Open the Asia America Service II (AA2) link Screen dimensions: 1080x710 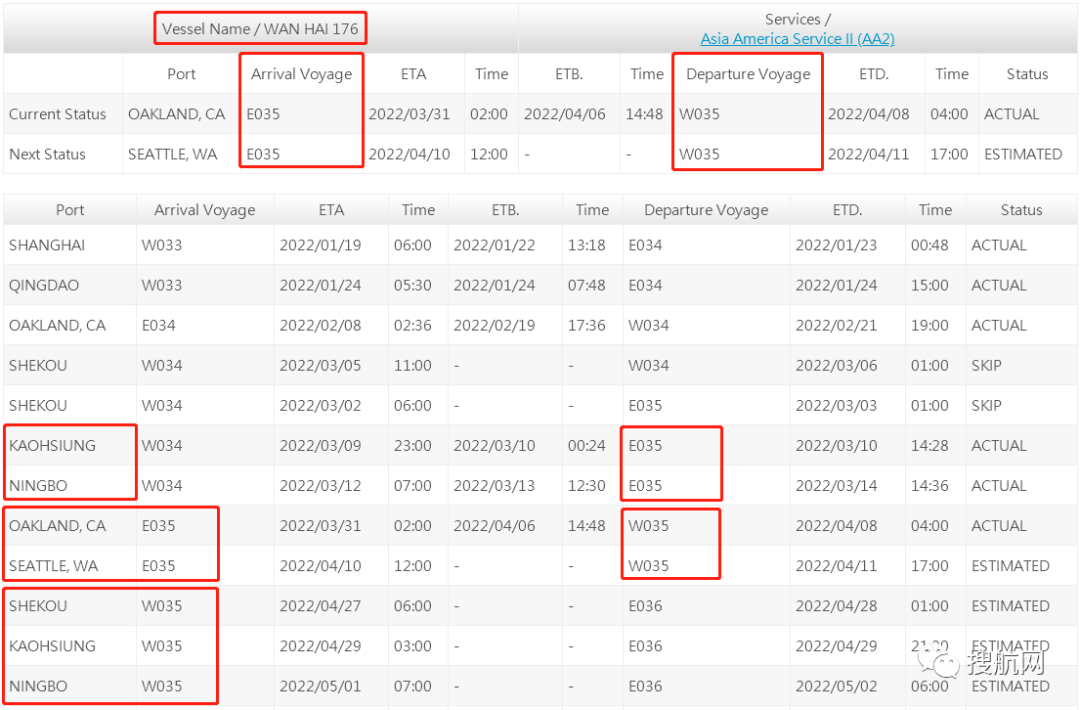(797, 39)
